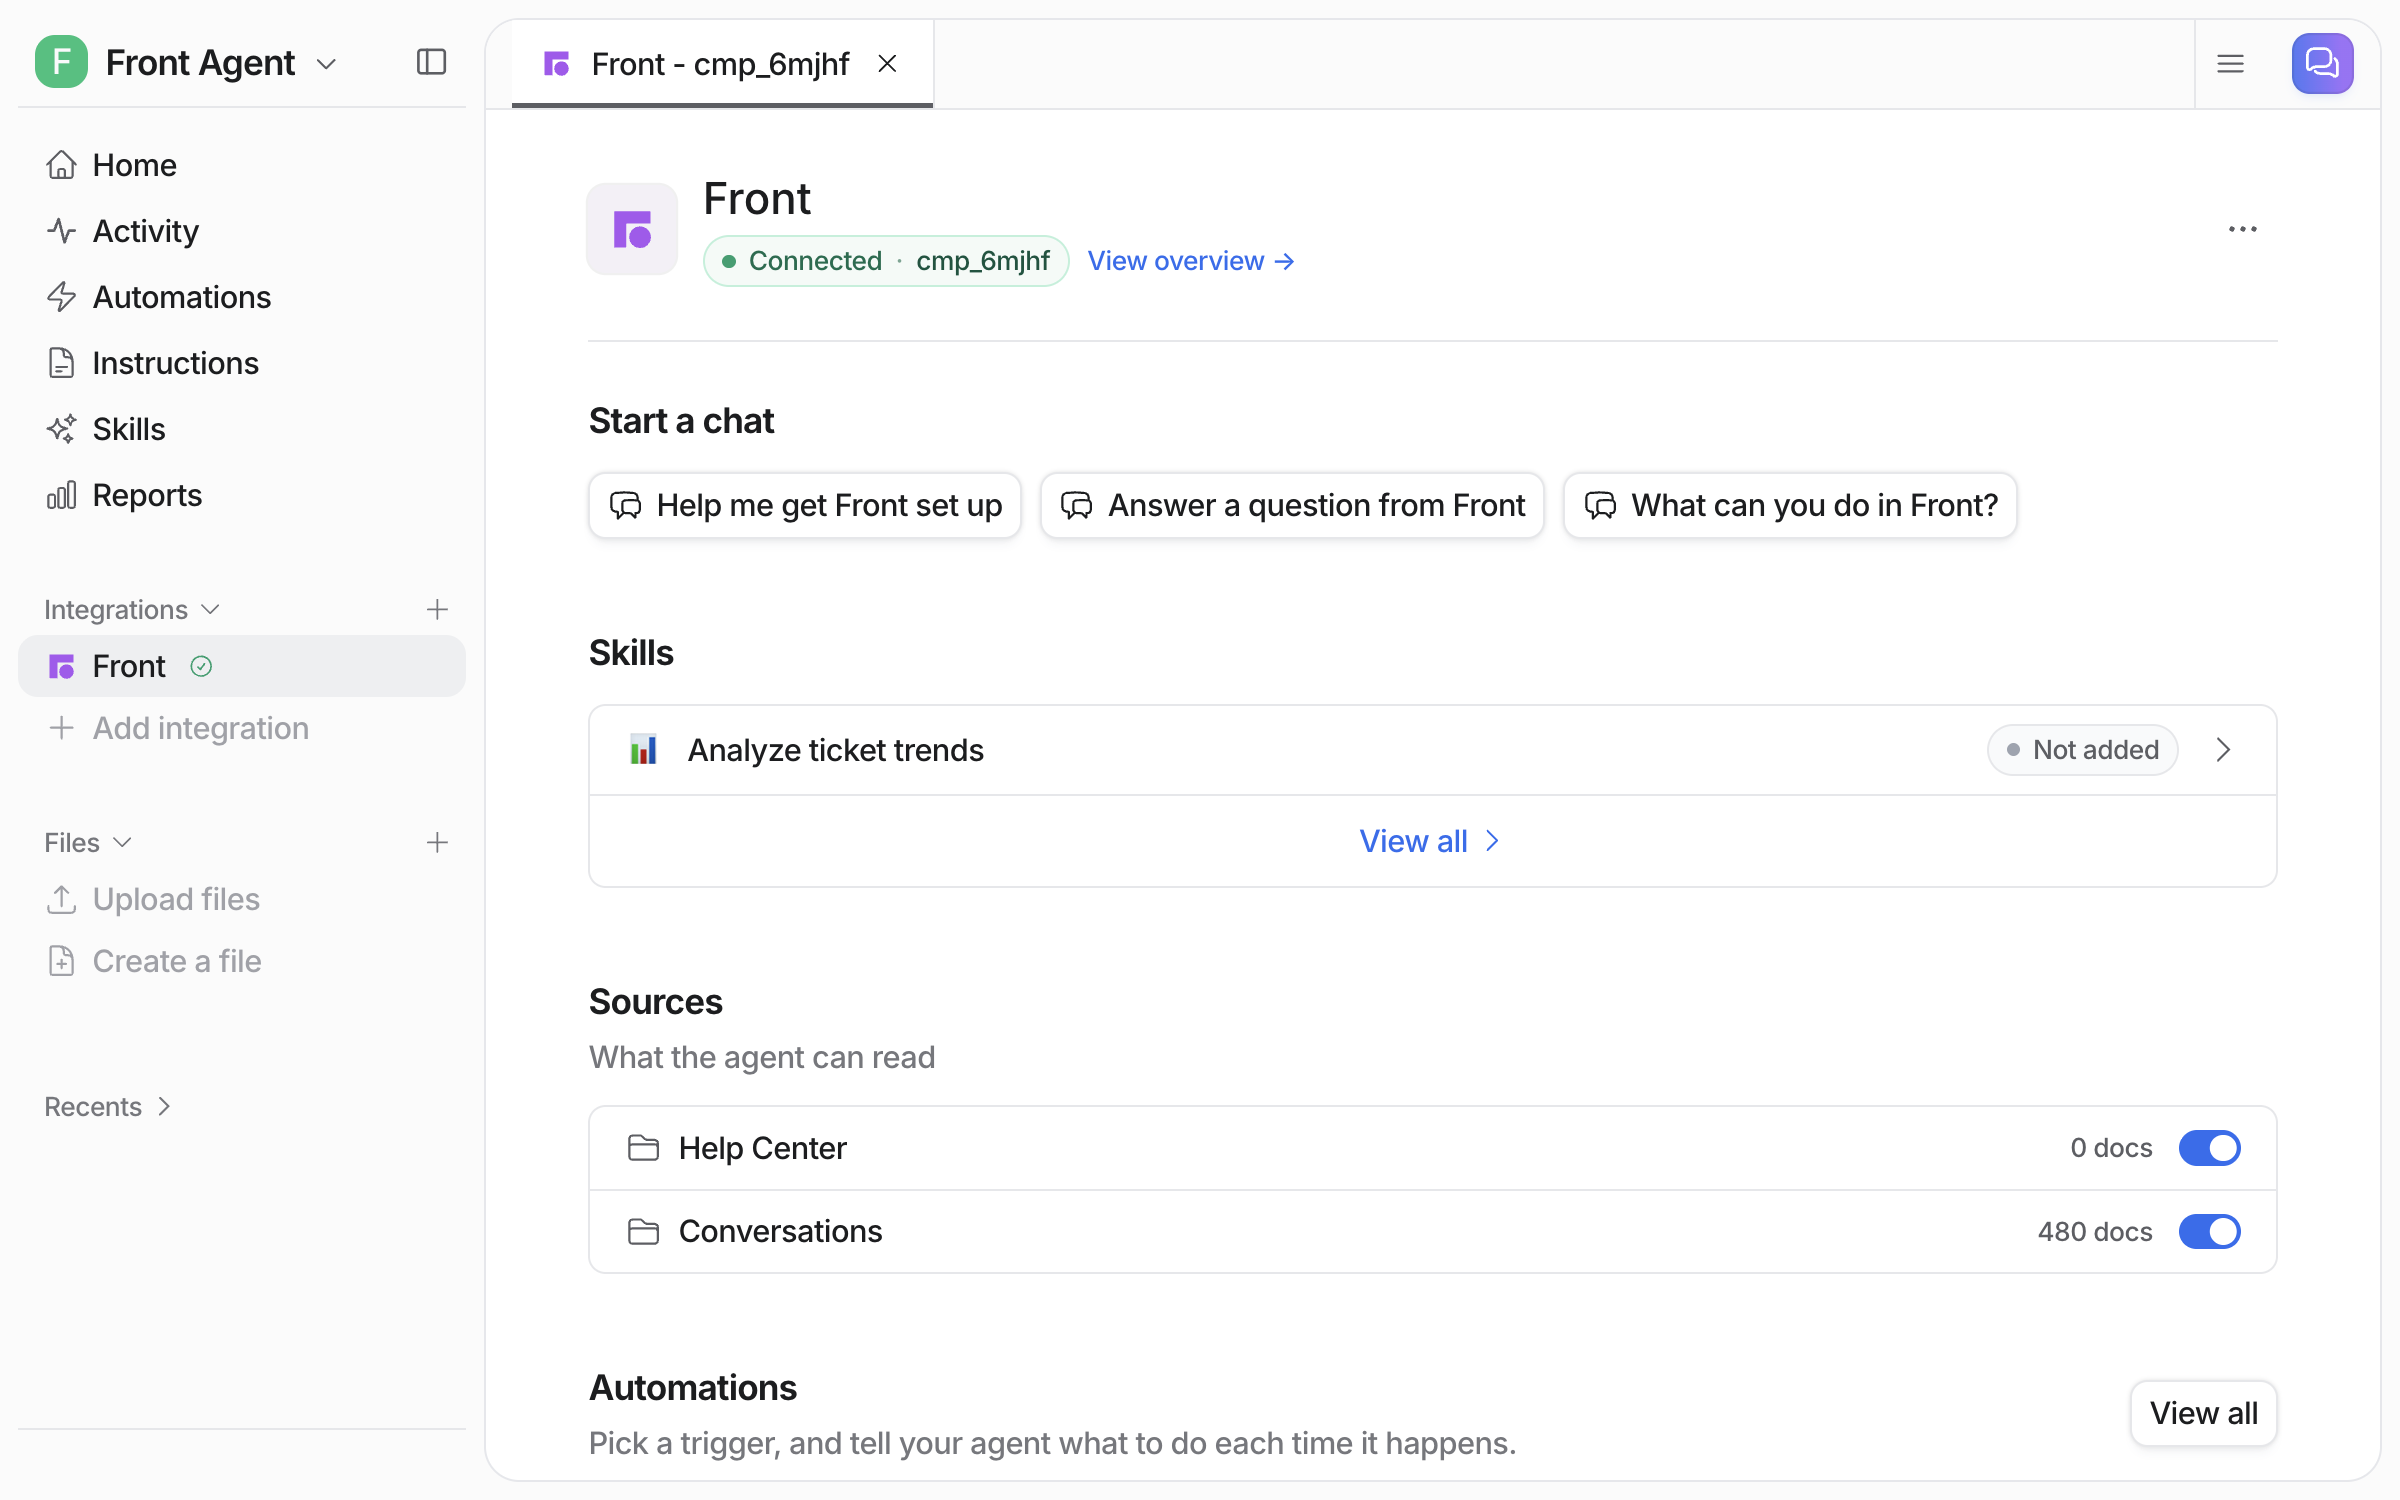Click Create a file
This screenshot has width=2400, height=1500.
click(154, 961)
